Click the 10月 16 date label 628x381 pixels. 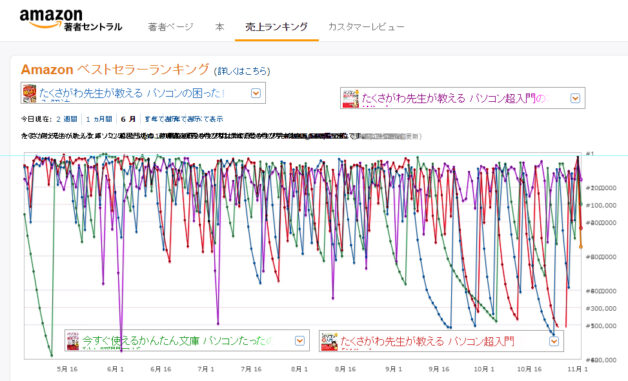point(529,369)
